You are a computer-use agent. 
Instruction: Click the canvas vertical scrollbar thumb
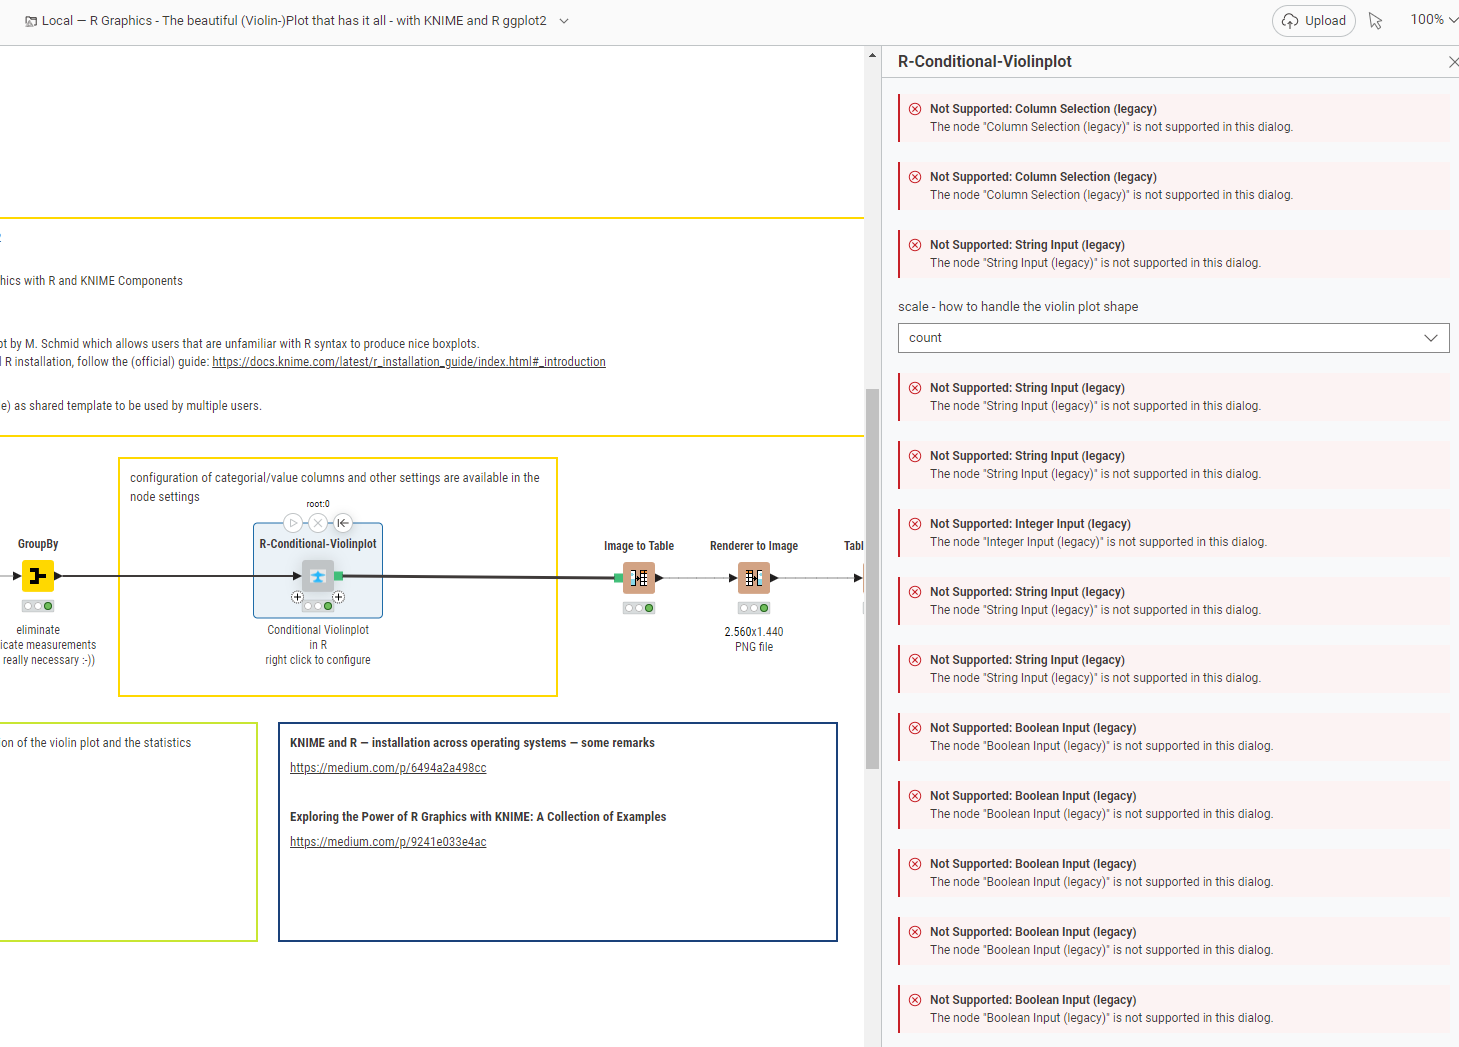point(872,578)
